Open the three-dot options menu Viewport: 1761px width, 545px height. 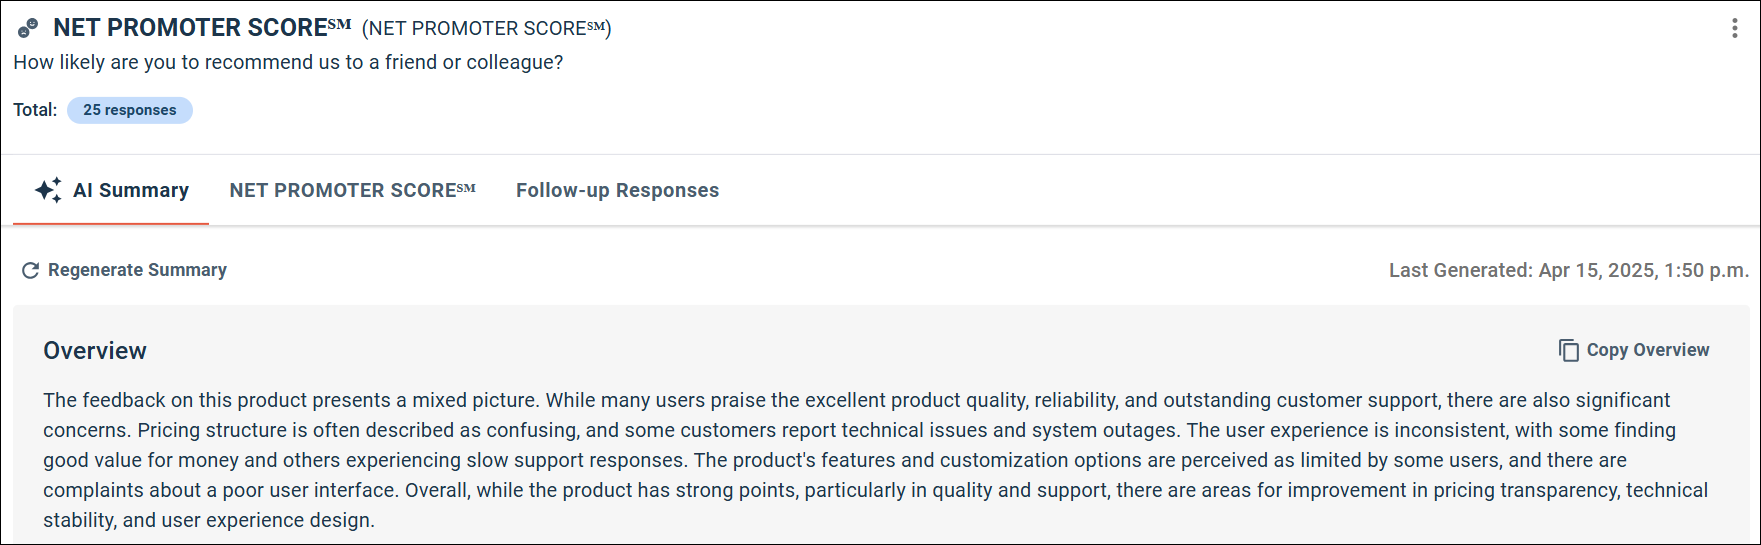1734,28
